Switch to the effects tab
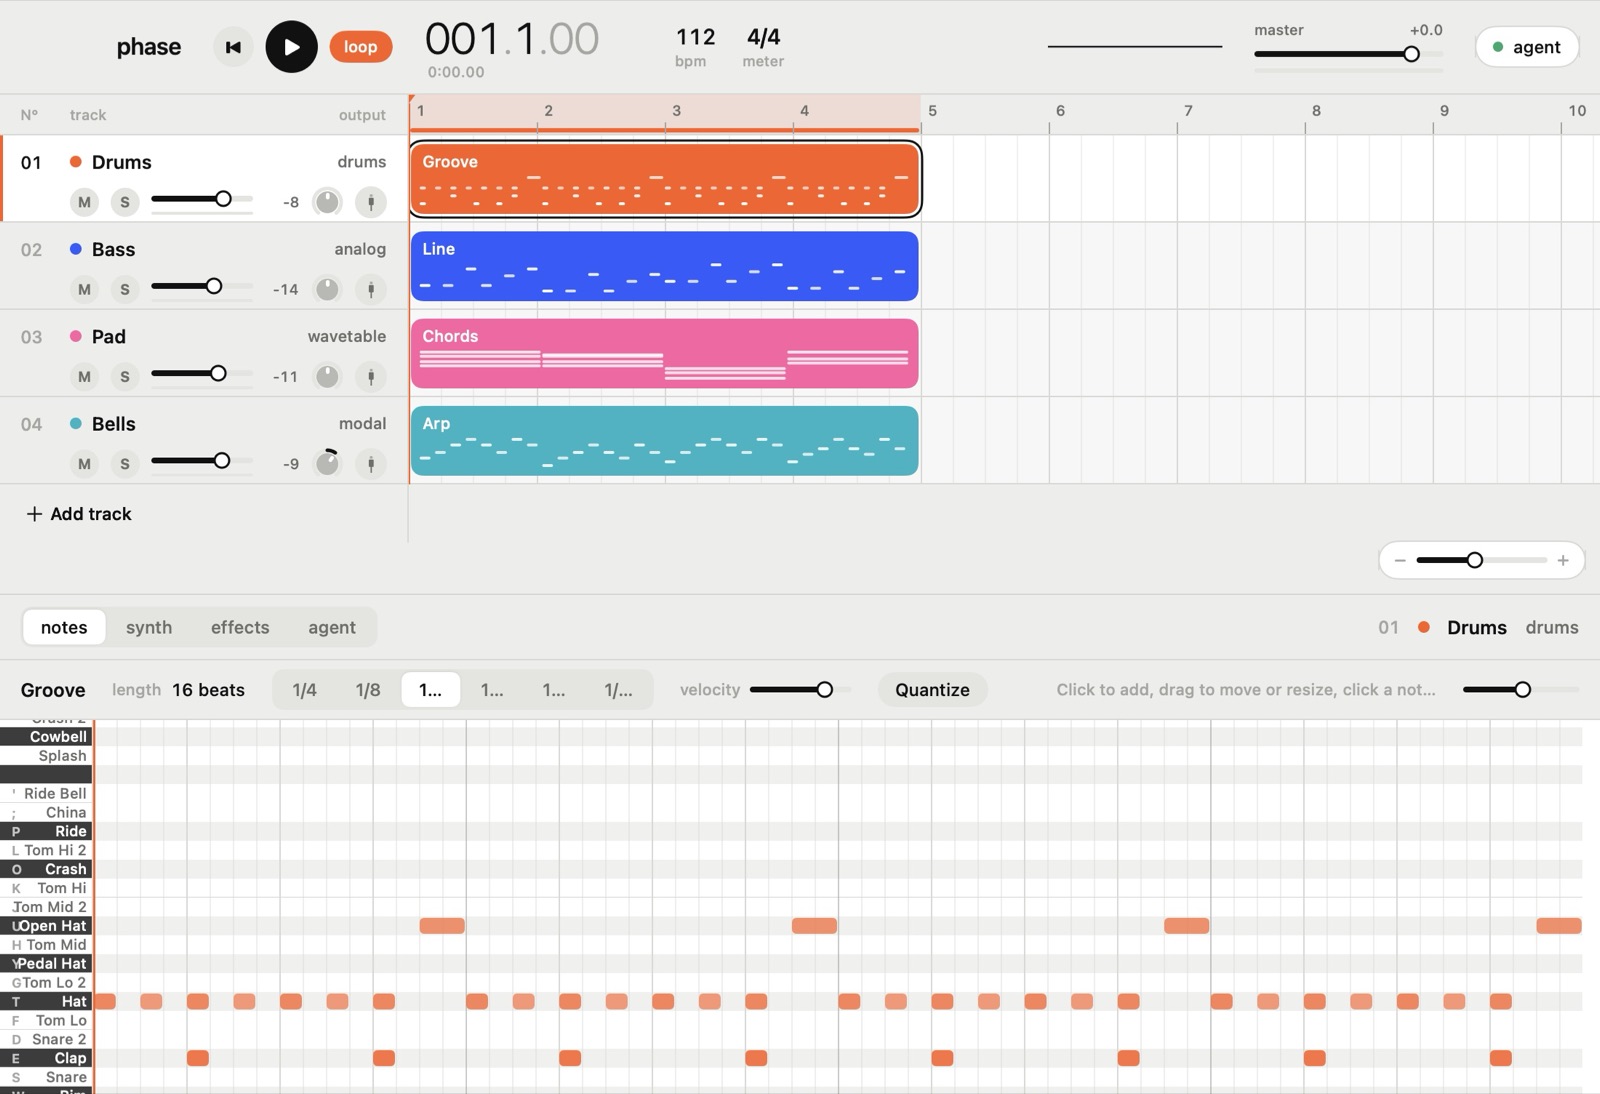1600x1094 pixels. pyautogui.click(x=240, y=627)
